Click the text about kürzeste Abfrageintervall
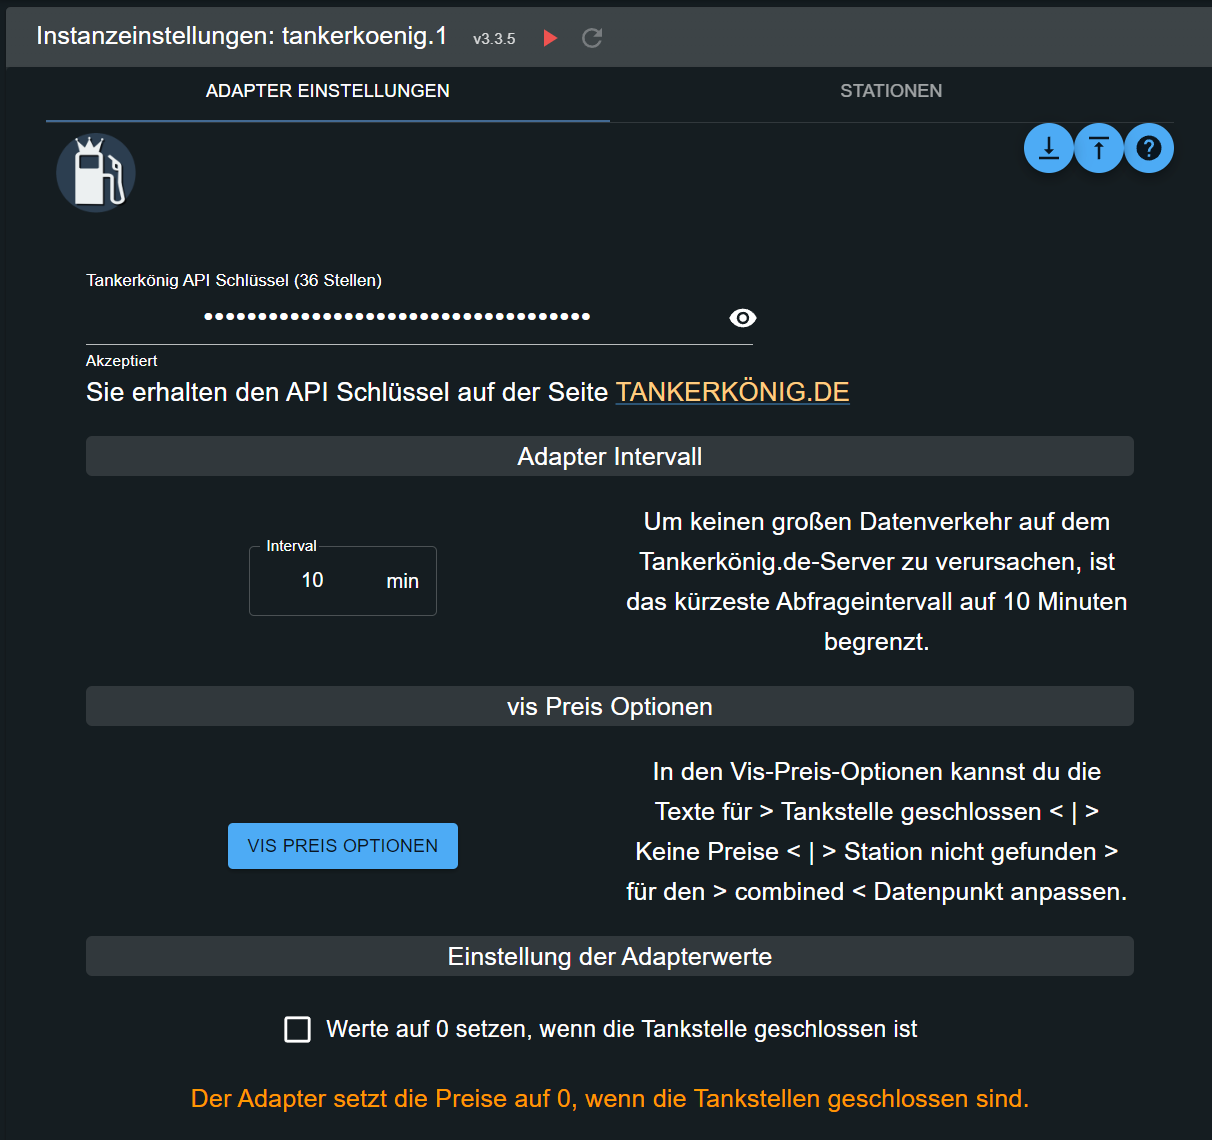The image size is (1212, 1140). 877,582
